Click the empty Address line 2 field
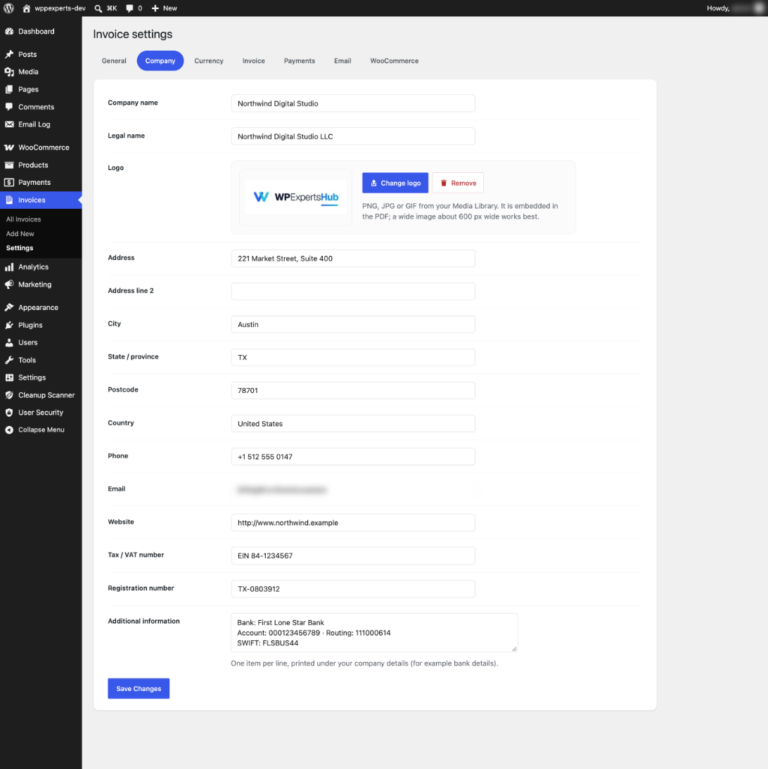The width and height of the screenshot is (768, 769). click(x=353, y=291)
